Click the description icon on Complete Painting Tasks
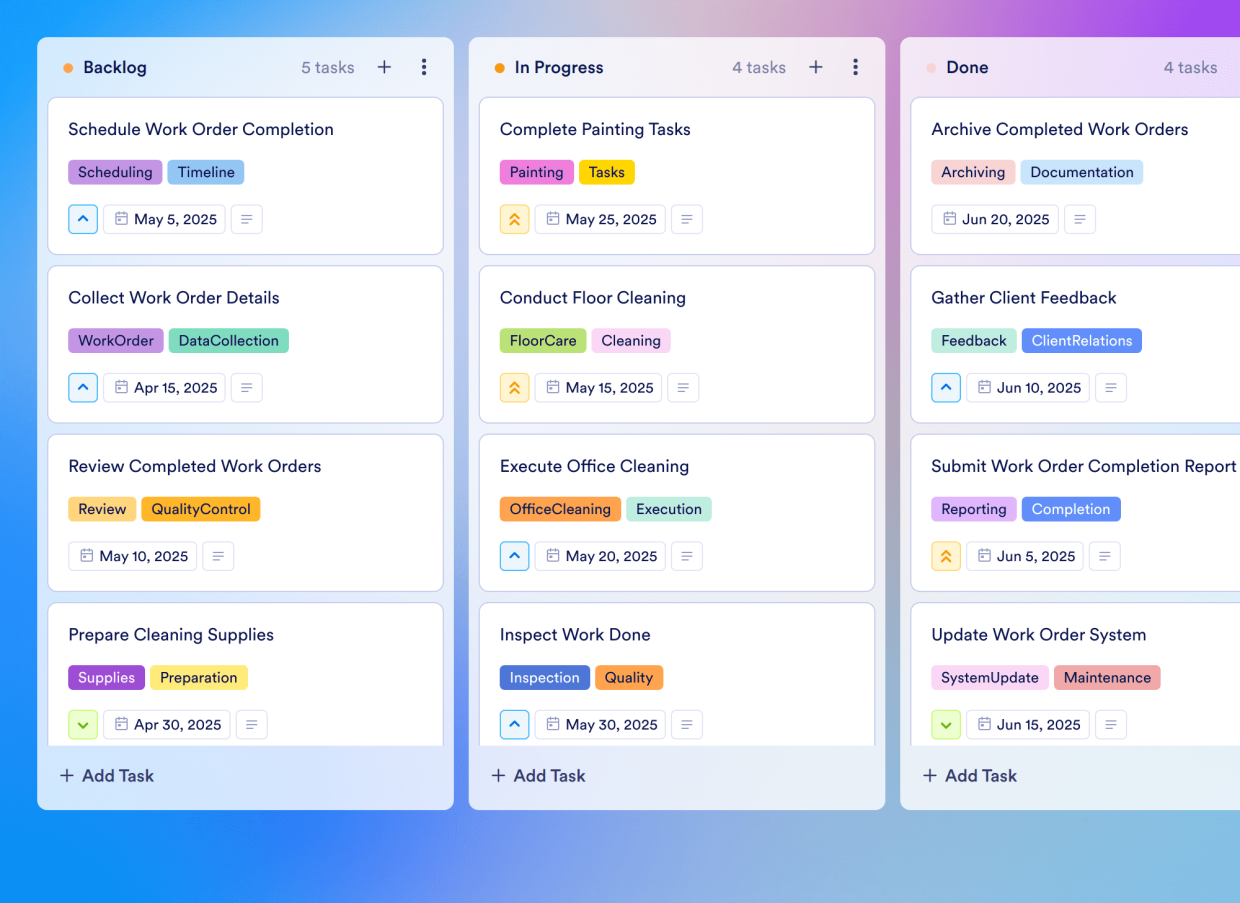 pyautogui.click(x=686, y=219)
